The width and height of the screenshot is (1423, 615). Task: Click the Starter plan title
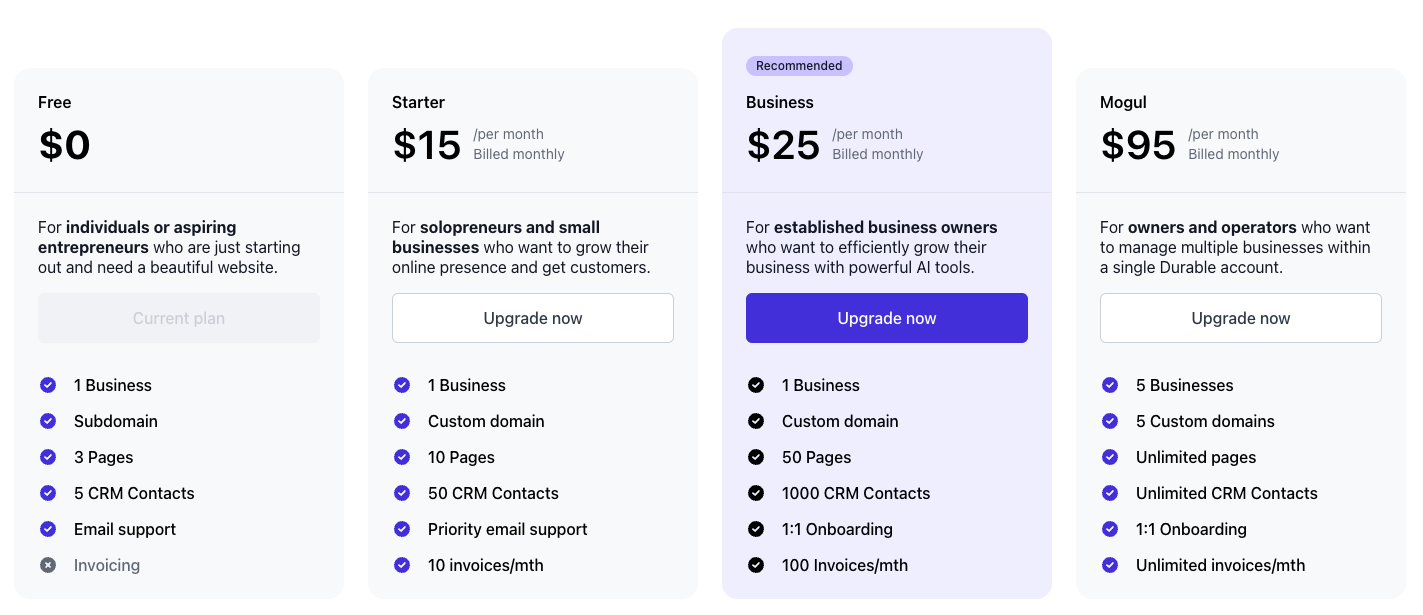(x=418, y=102)
